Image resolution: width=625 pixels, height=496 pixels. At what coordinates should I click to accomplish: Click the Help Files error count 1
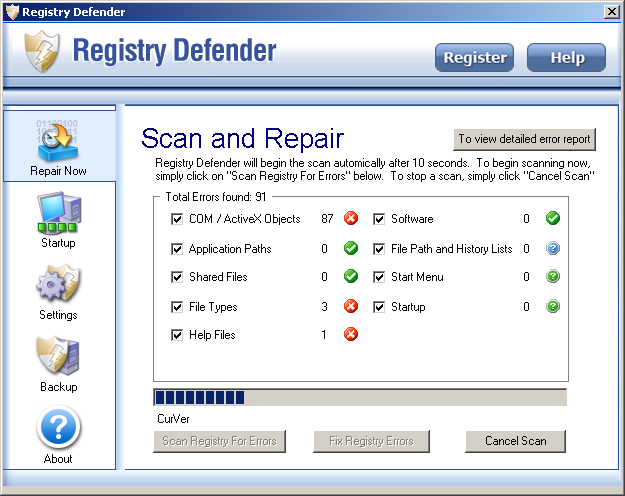[x=324, y=335]
